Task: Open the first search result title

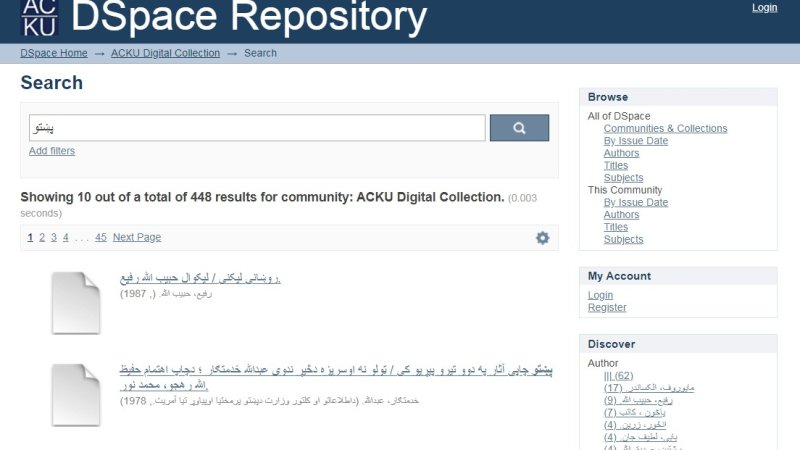Action: point(200,278)
